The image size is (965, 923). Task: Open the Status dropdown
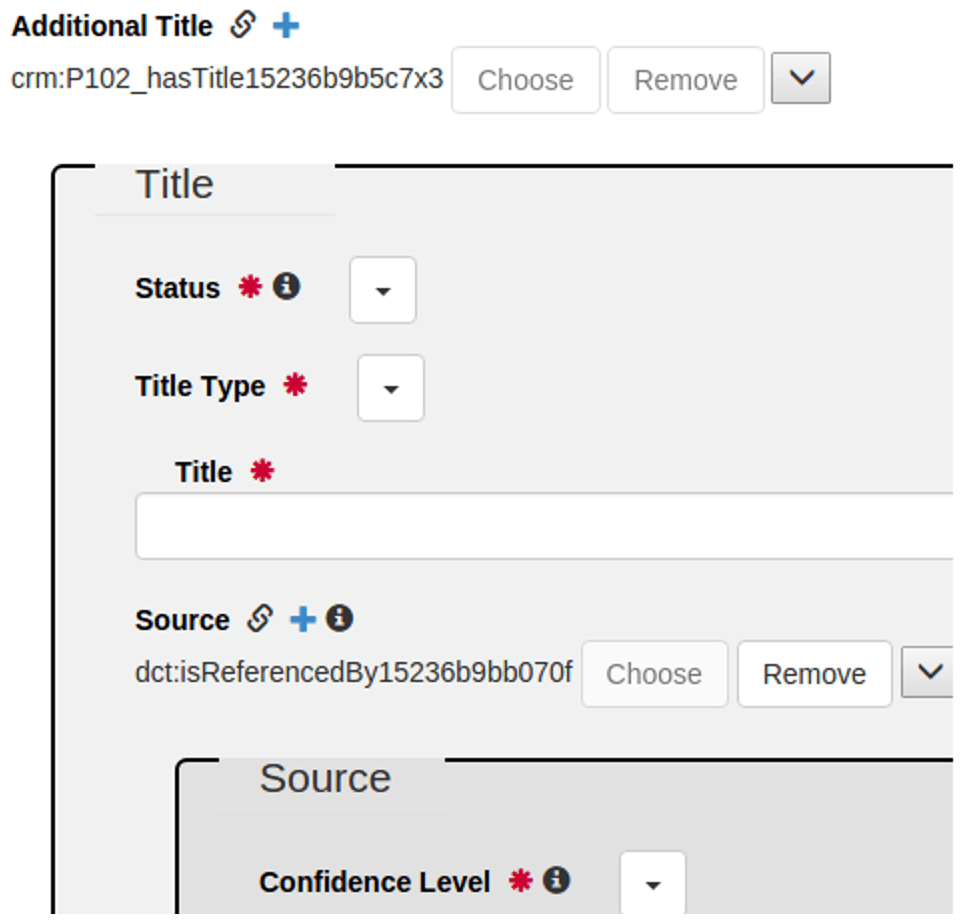click(x=383, y=290)
